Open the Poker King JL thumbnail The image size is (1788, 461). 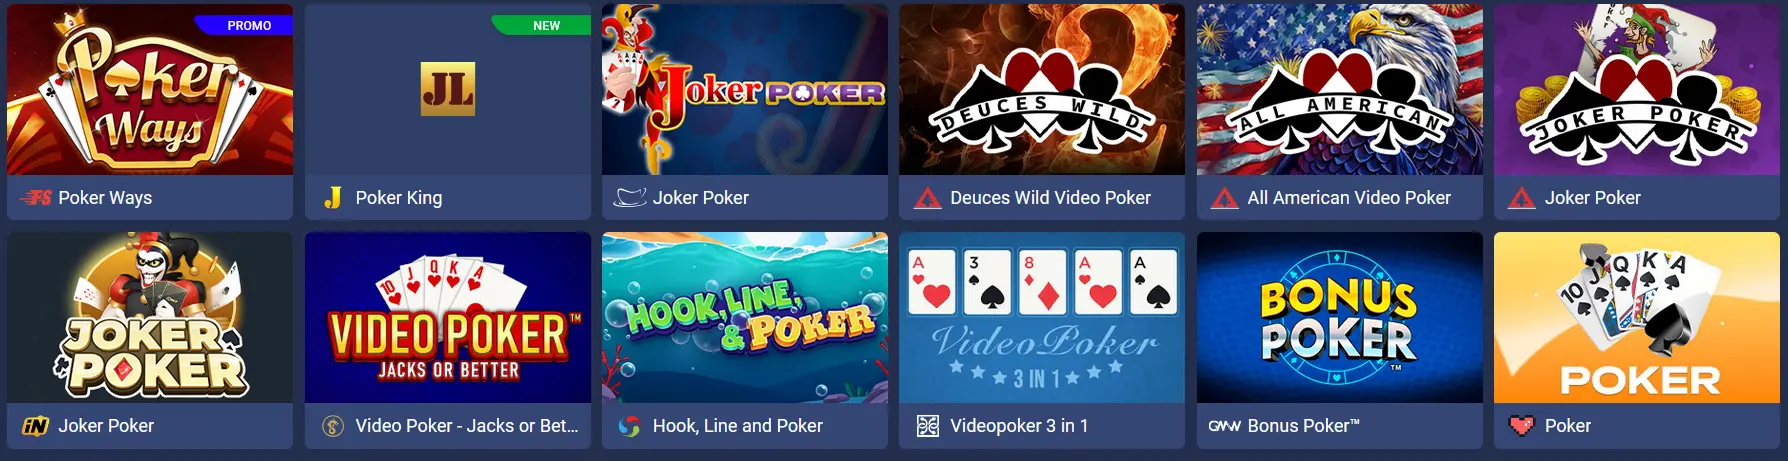[448, 90]
